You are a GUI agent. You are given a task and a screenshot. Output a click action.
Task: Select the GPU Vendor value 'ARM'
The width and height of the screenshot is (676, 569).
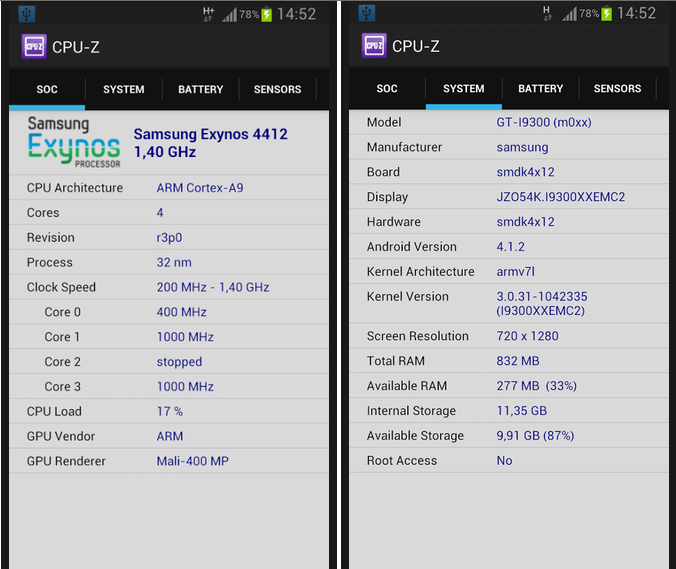[170, 436]
